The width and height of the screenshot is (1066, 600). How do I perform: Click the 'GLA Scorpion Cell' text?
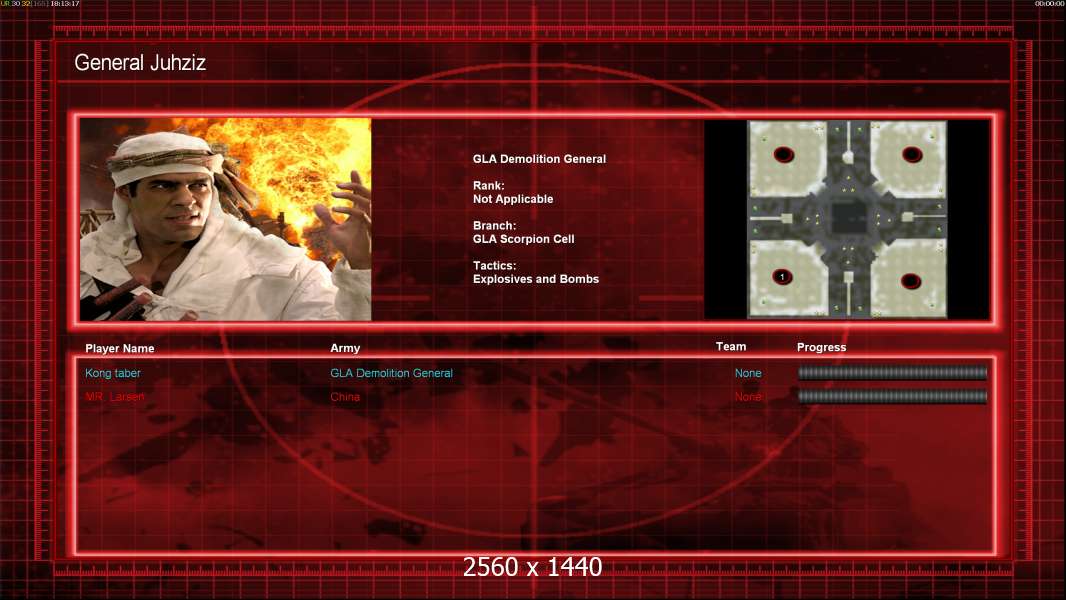point(523,239)
